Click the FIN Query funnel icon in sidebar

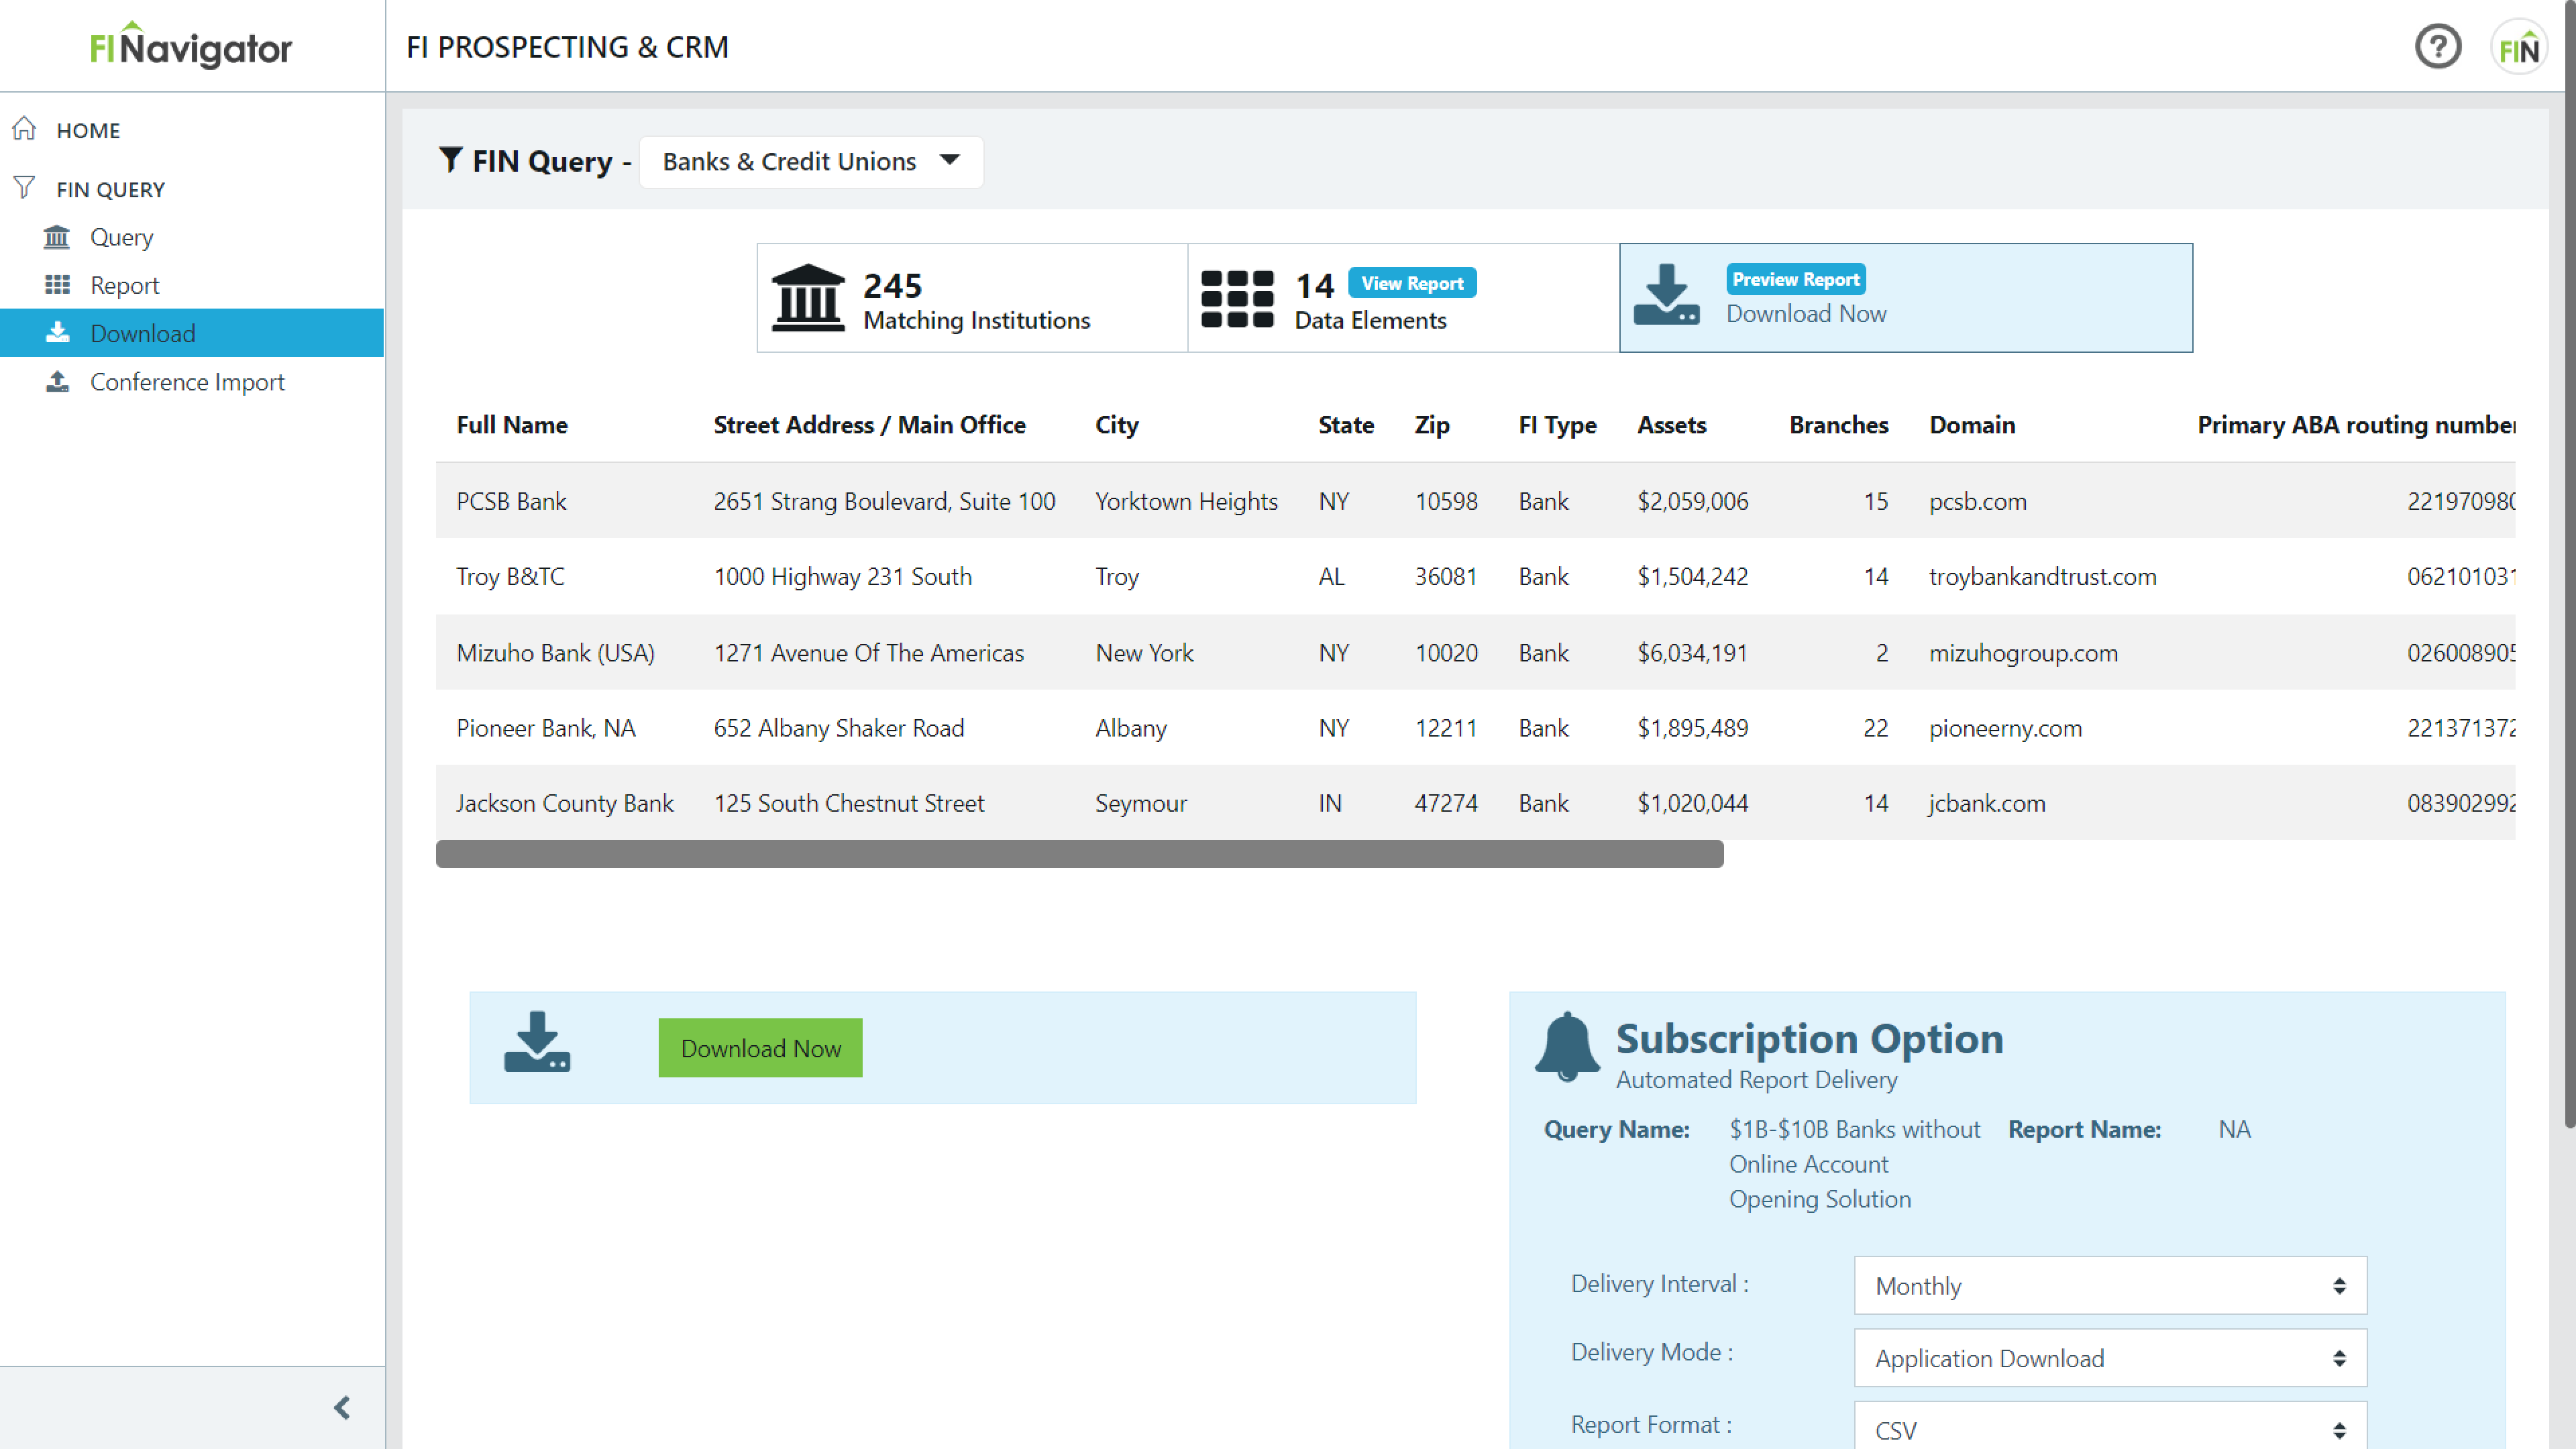[x=25, y=188]
